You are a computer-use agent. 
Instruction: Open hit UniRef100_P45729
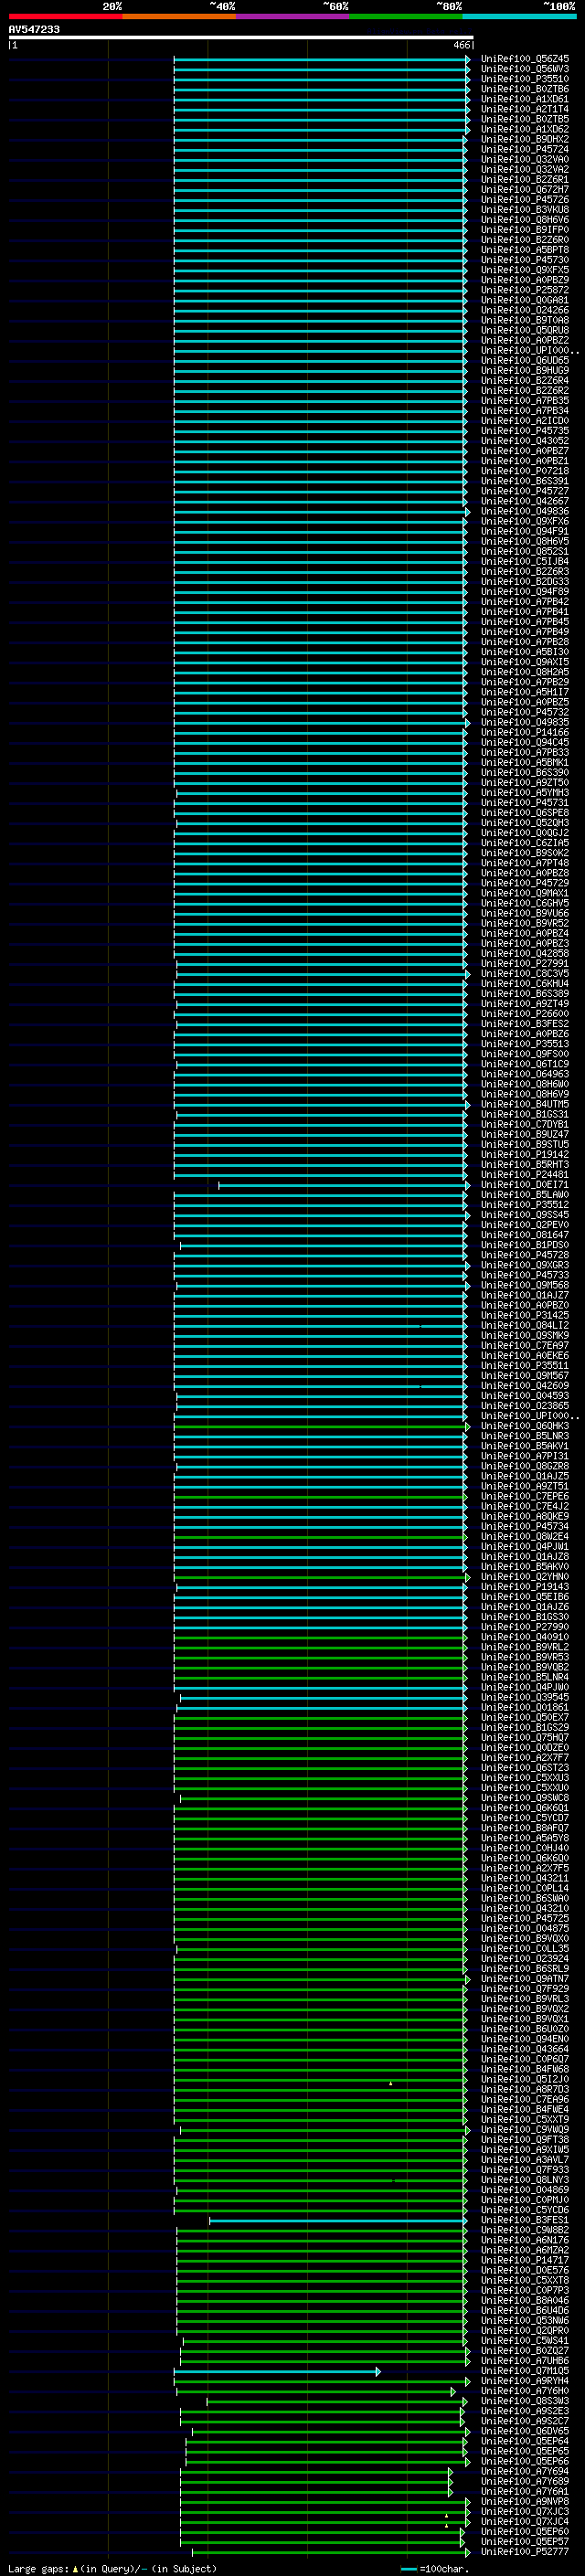(x=524, y=883)
